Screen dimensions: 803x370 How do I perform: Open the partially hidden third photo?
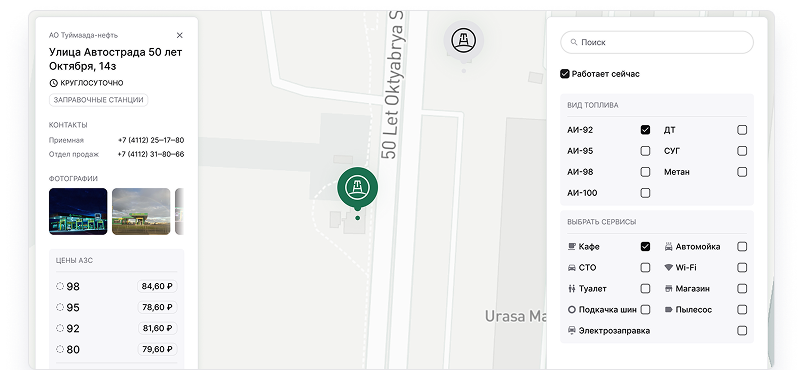pos(179,211)
